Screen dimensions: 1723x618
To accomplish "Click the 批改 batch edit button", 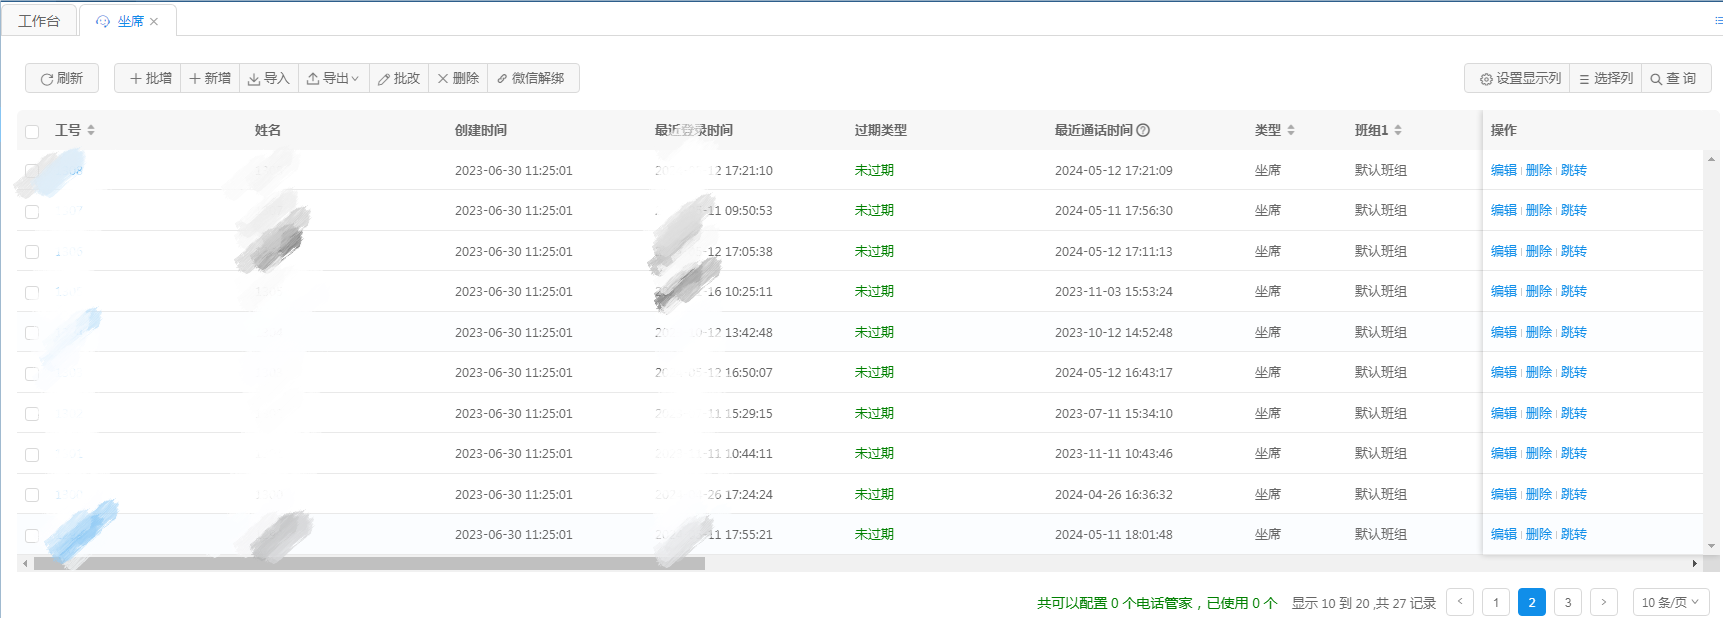I will [x=398, y=78].
